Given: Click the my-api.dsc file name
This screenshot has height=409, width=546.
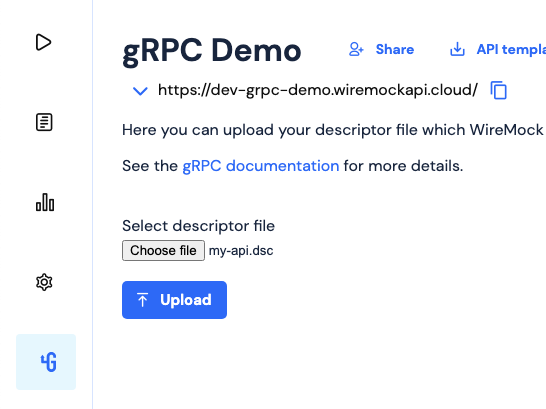Looking at the screenshot, I should coord(241,251).
